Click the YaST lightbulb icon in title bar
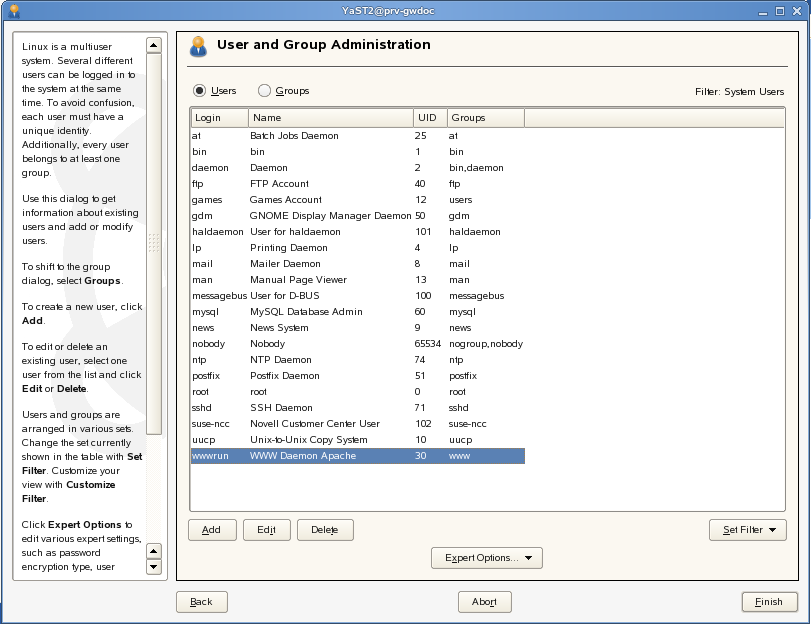 click(x=14, y=11)
